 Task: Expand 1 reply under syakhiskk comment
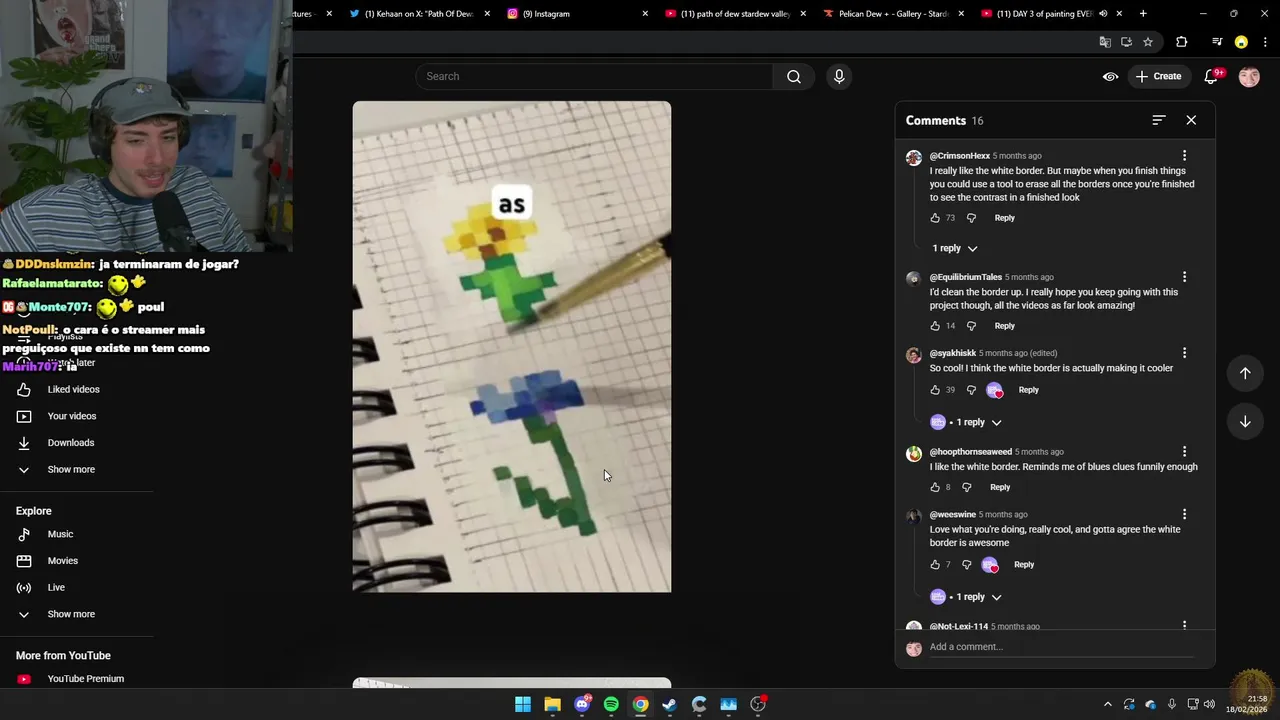click(x=966, y=422)
